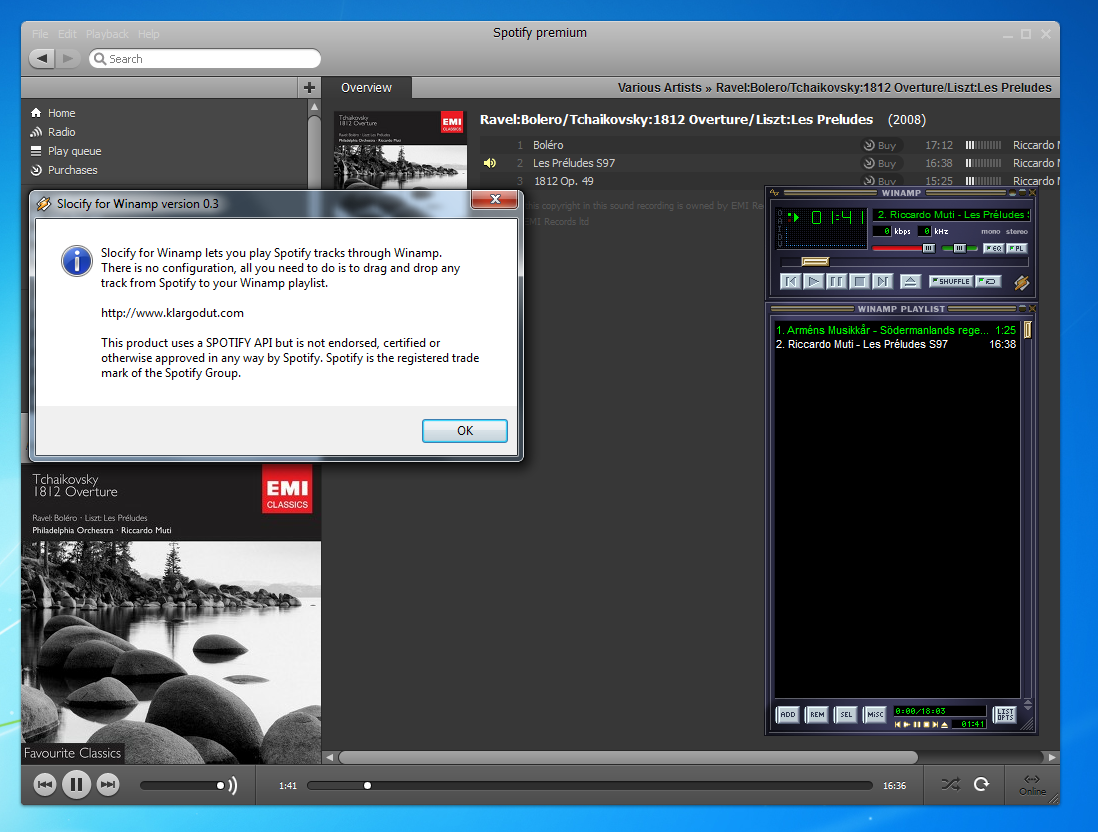Click the speaker icon beside Les Préludes S97
Screen dimensions: 1098x832
(x=490, y=162)
